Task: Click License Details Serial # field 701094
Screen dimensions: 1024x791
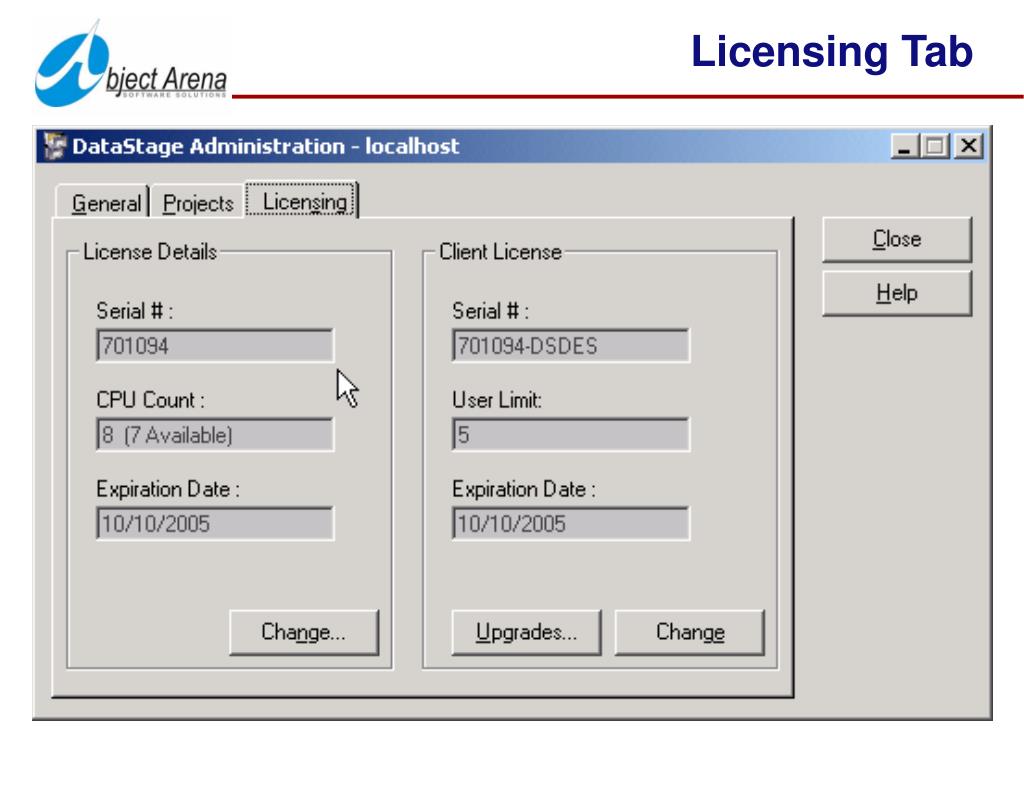Action: point(215,346)
